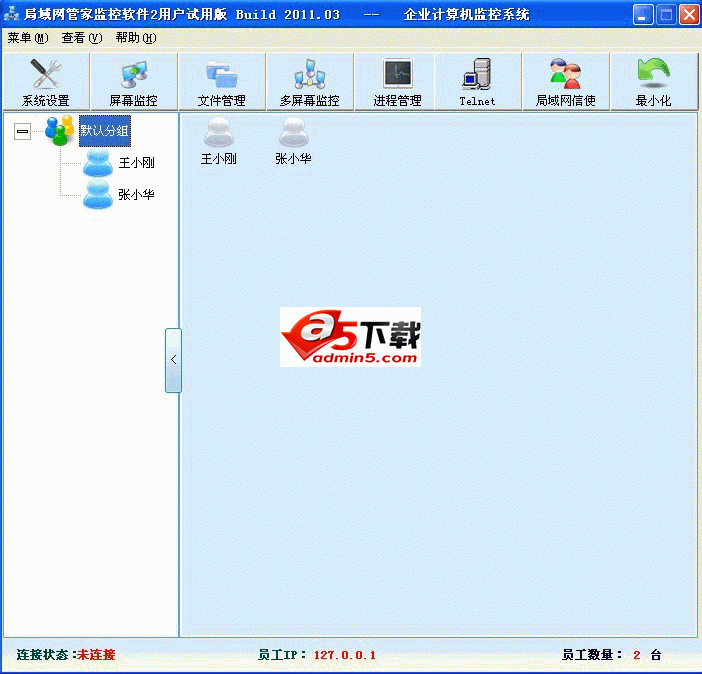
Task: Select 王小刚 name in the tree
Action: pos(137,163)
